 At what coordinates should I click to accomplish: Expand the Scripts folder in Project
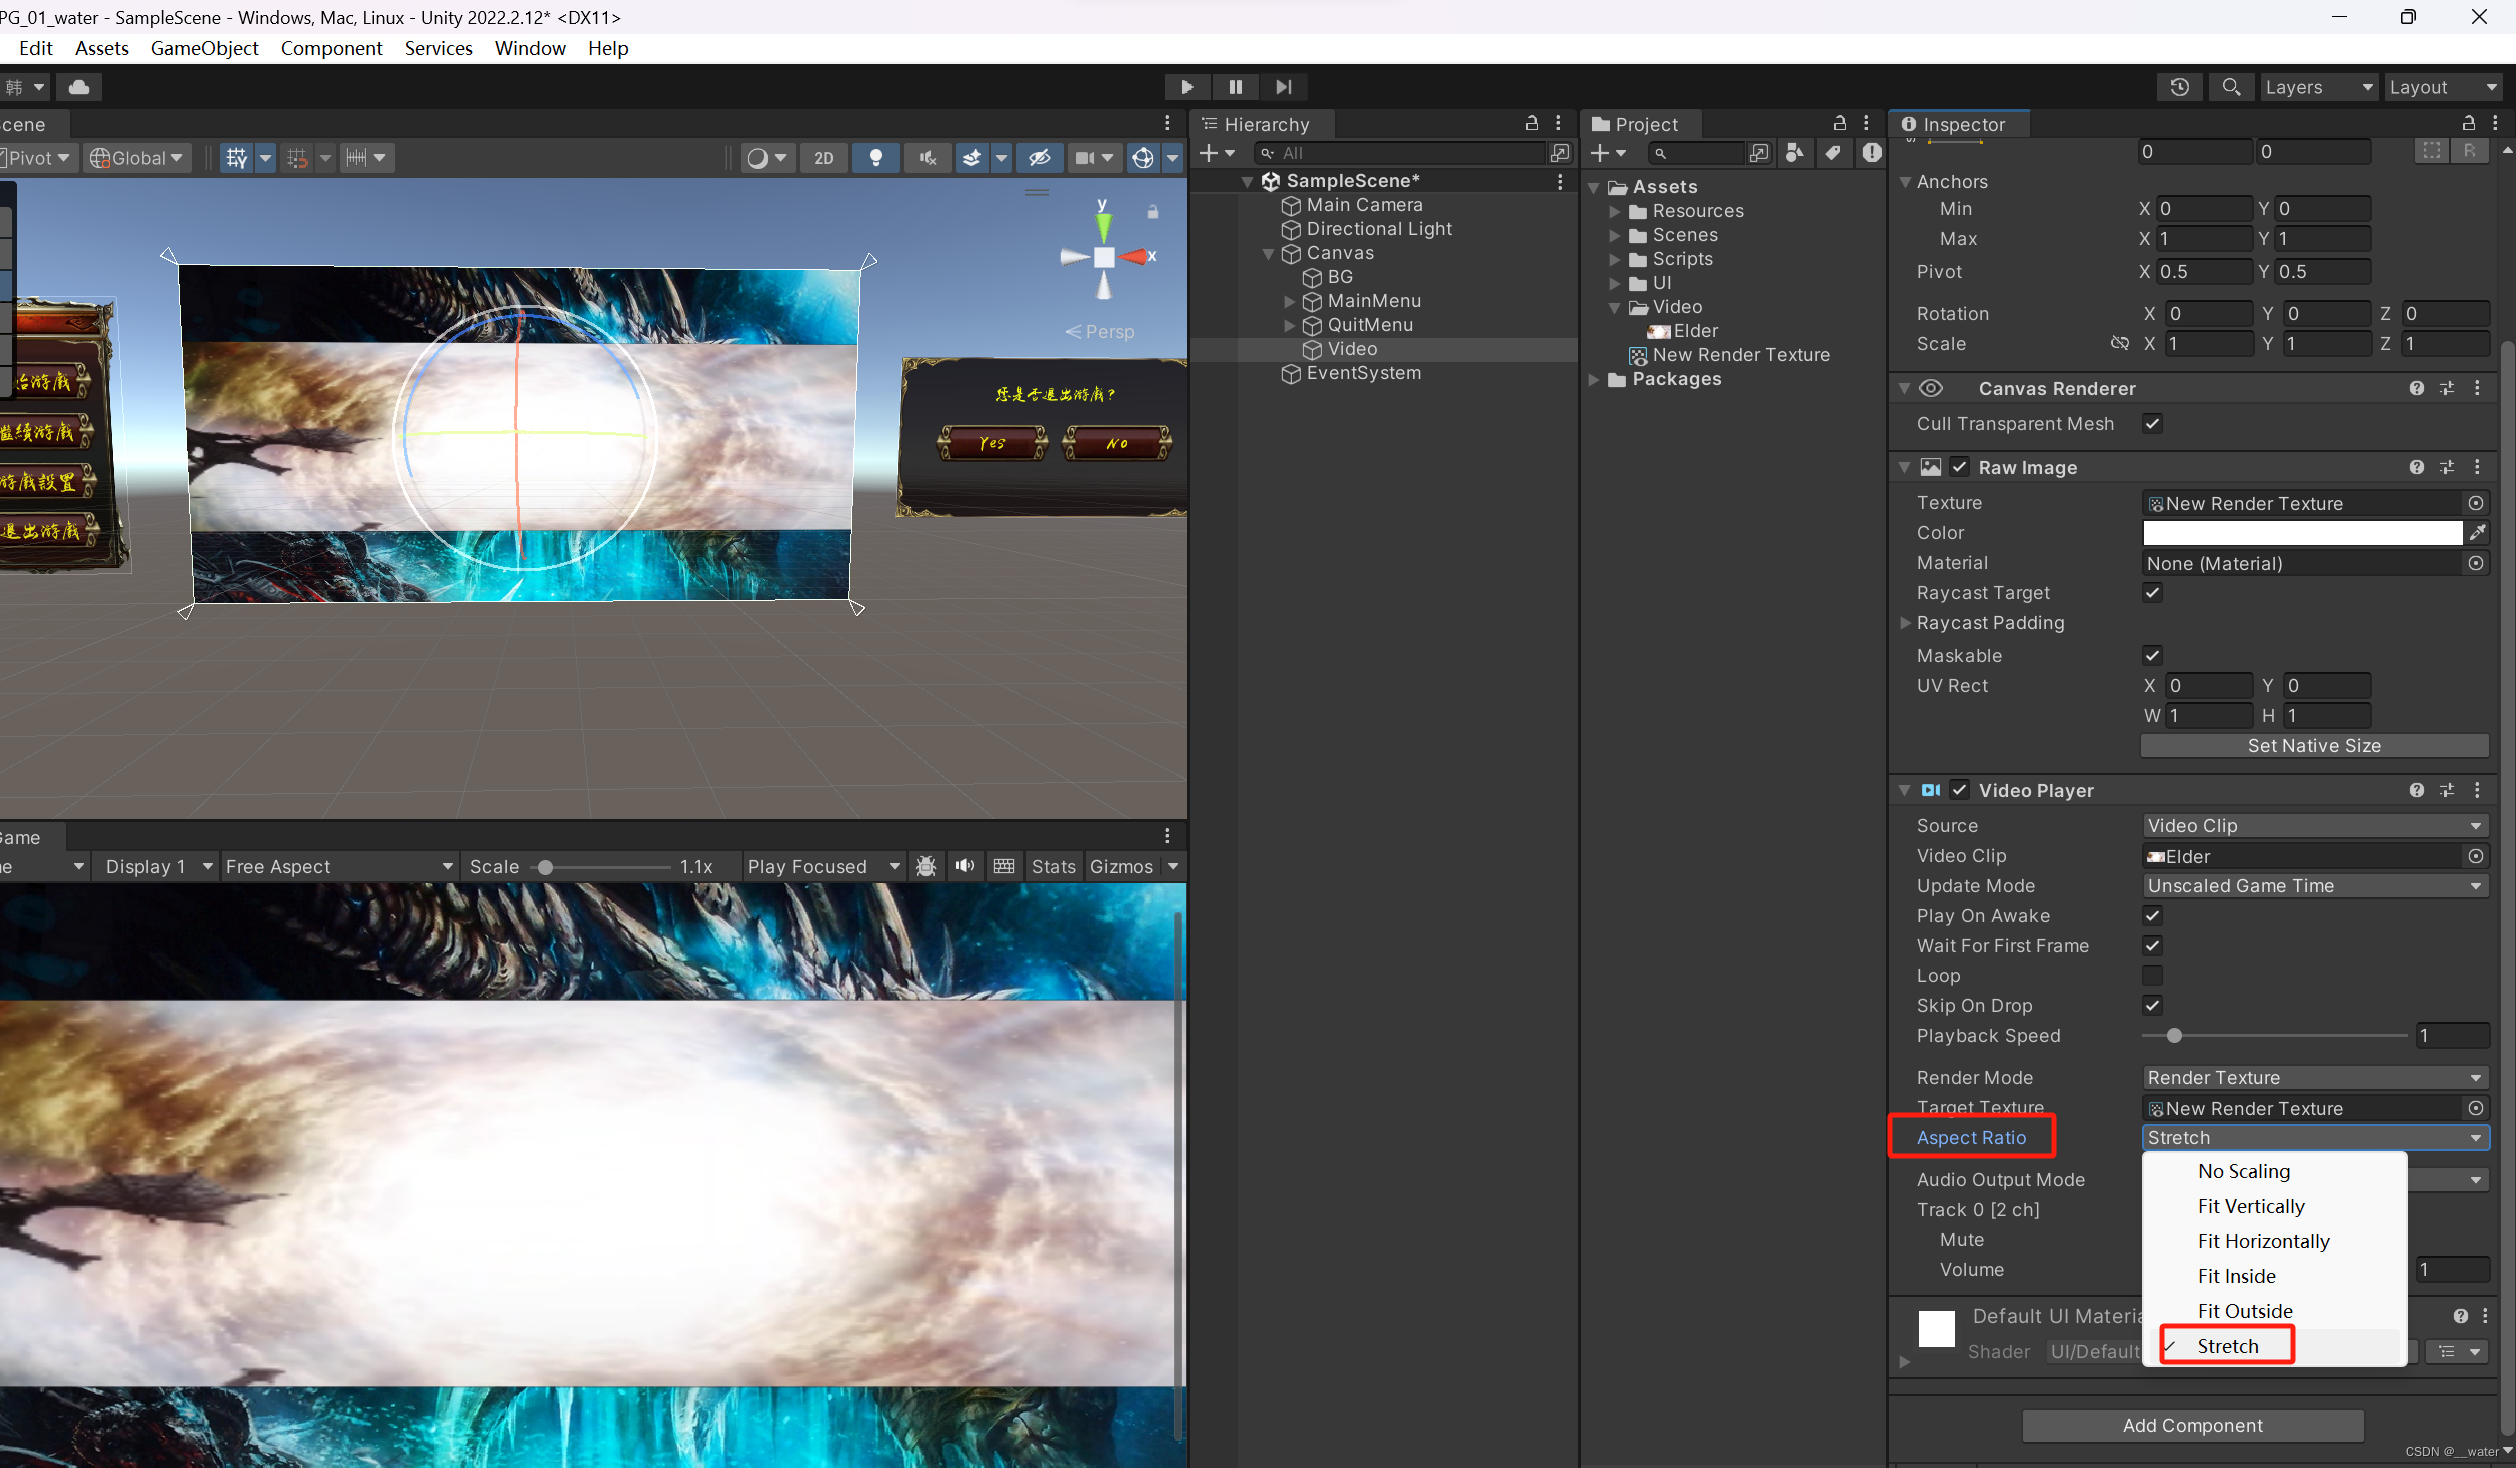(x=1614, y=259)
